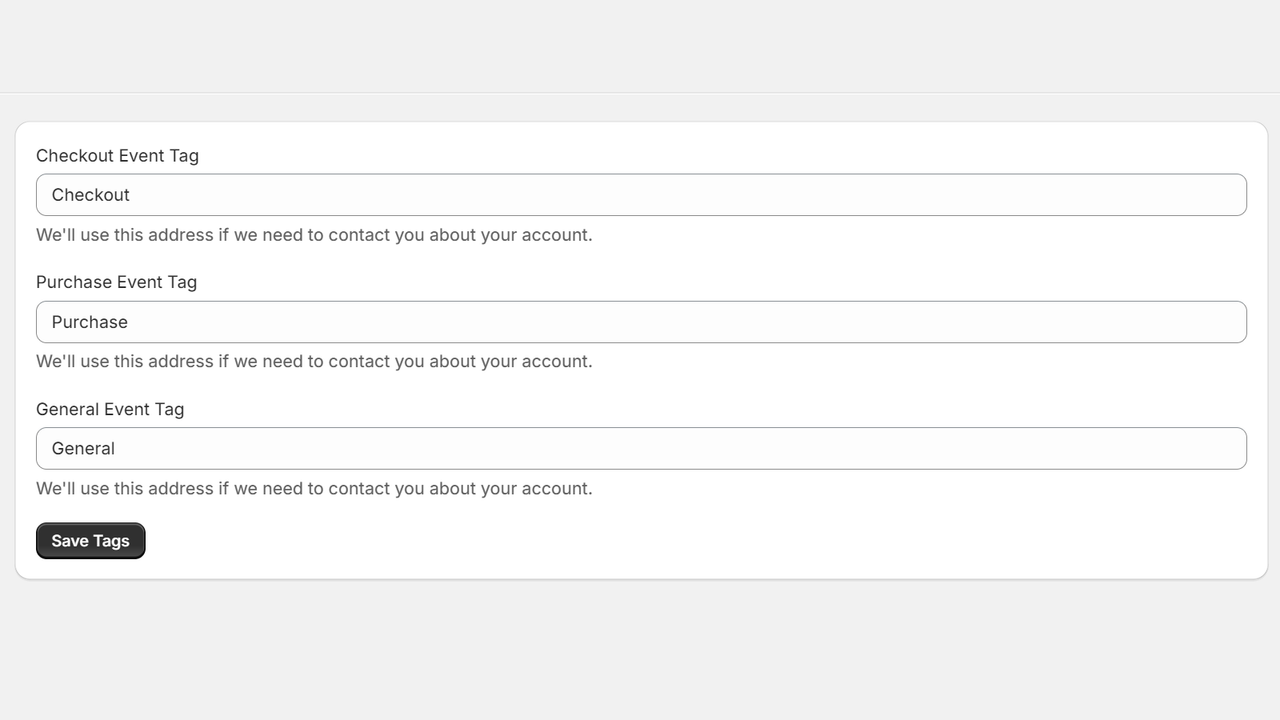The image size is (1280, 720).
Task: Click the Checkout Event Tag label
Action: 117,156
